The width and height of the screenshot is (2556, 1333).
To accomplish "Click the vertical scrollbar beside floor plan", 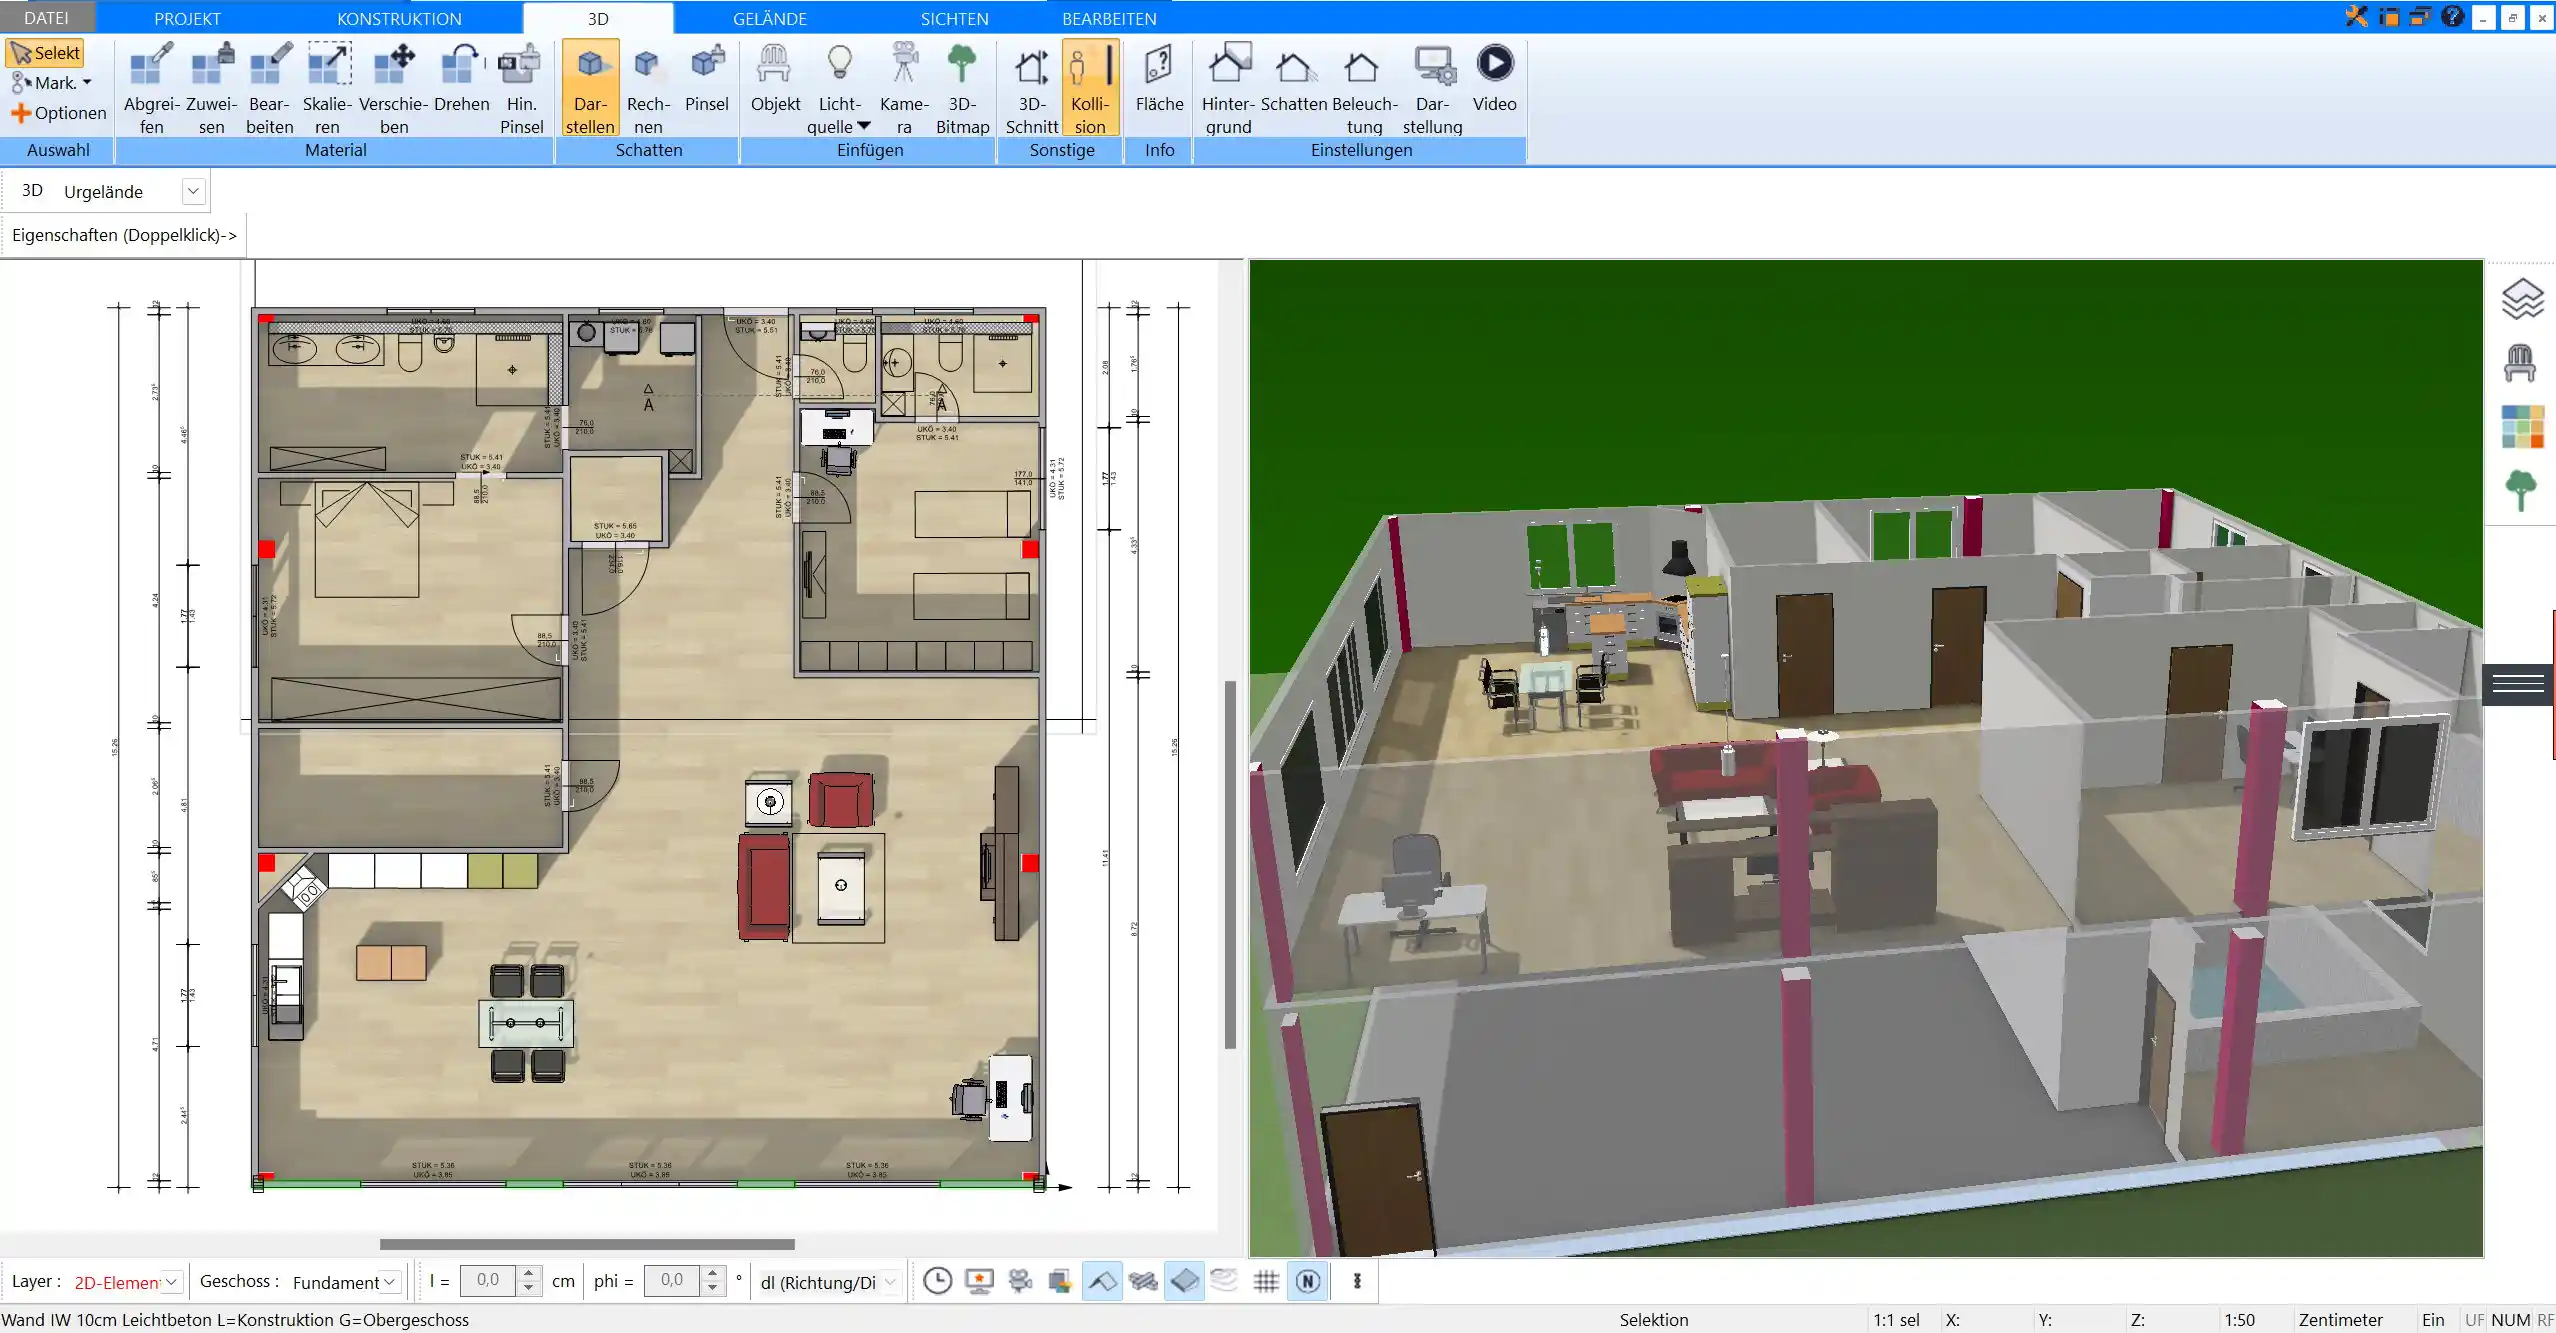I will [x=1230, y=864].
